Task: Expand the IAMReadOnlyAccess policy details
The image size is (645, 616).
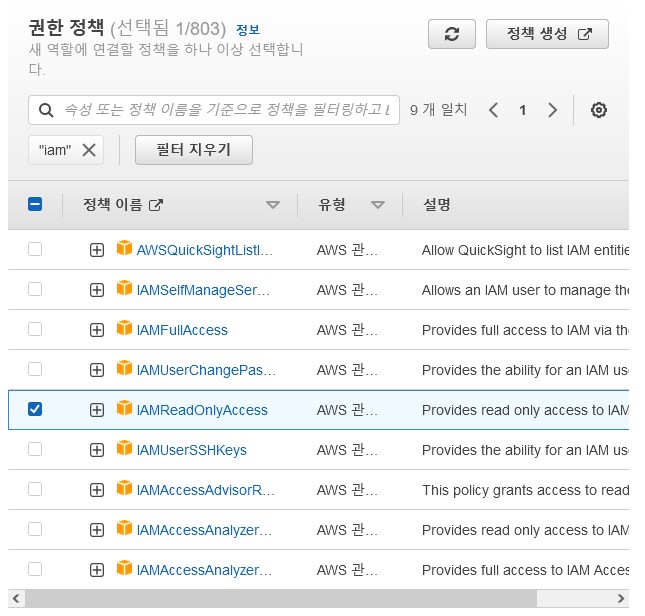Action: (97, 410)
